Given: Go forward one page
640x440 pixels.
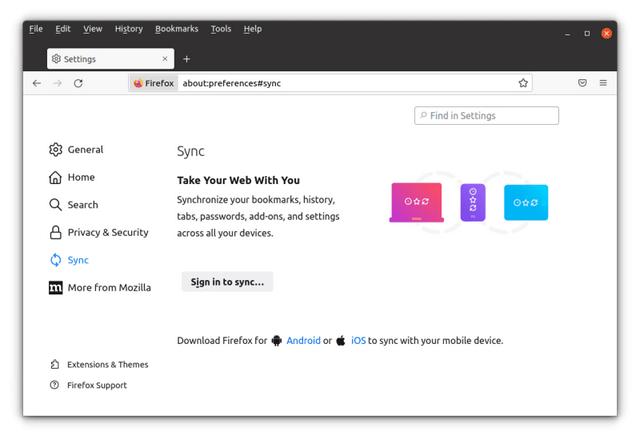Looking at the screenshot, I should (x=58, y=83).
